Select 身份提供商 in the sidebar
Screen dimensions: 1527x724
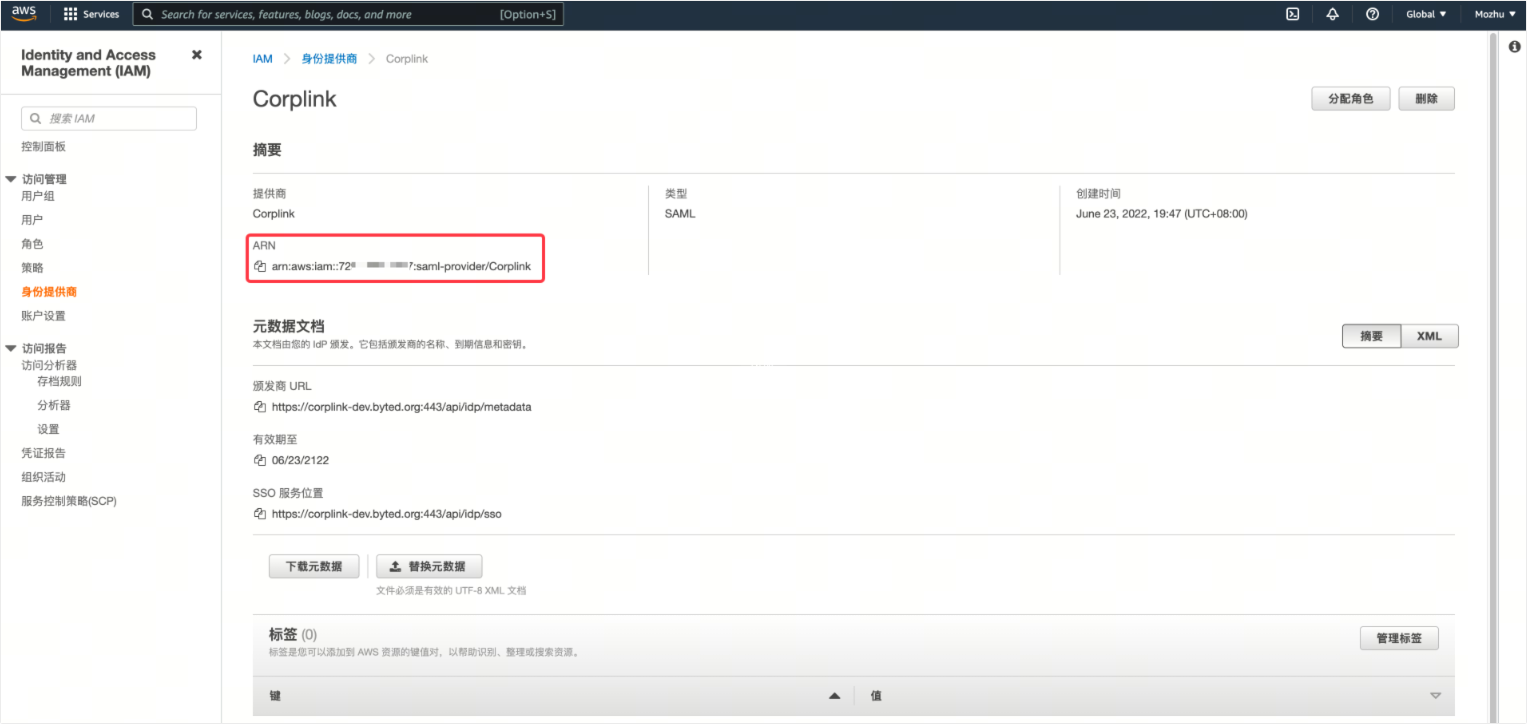pyautogui.click(x=49, y=292)
